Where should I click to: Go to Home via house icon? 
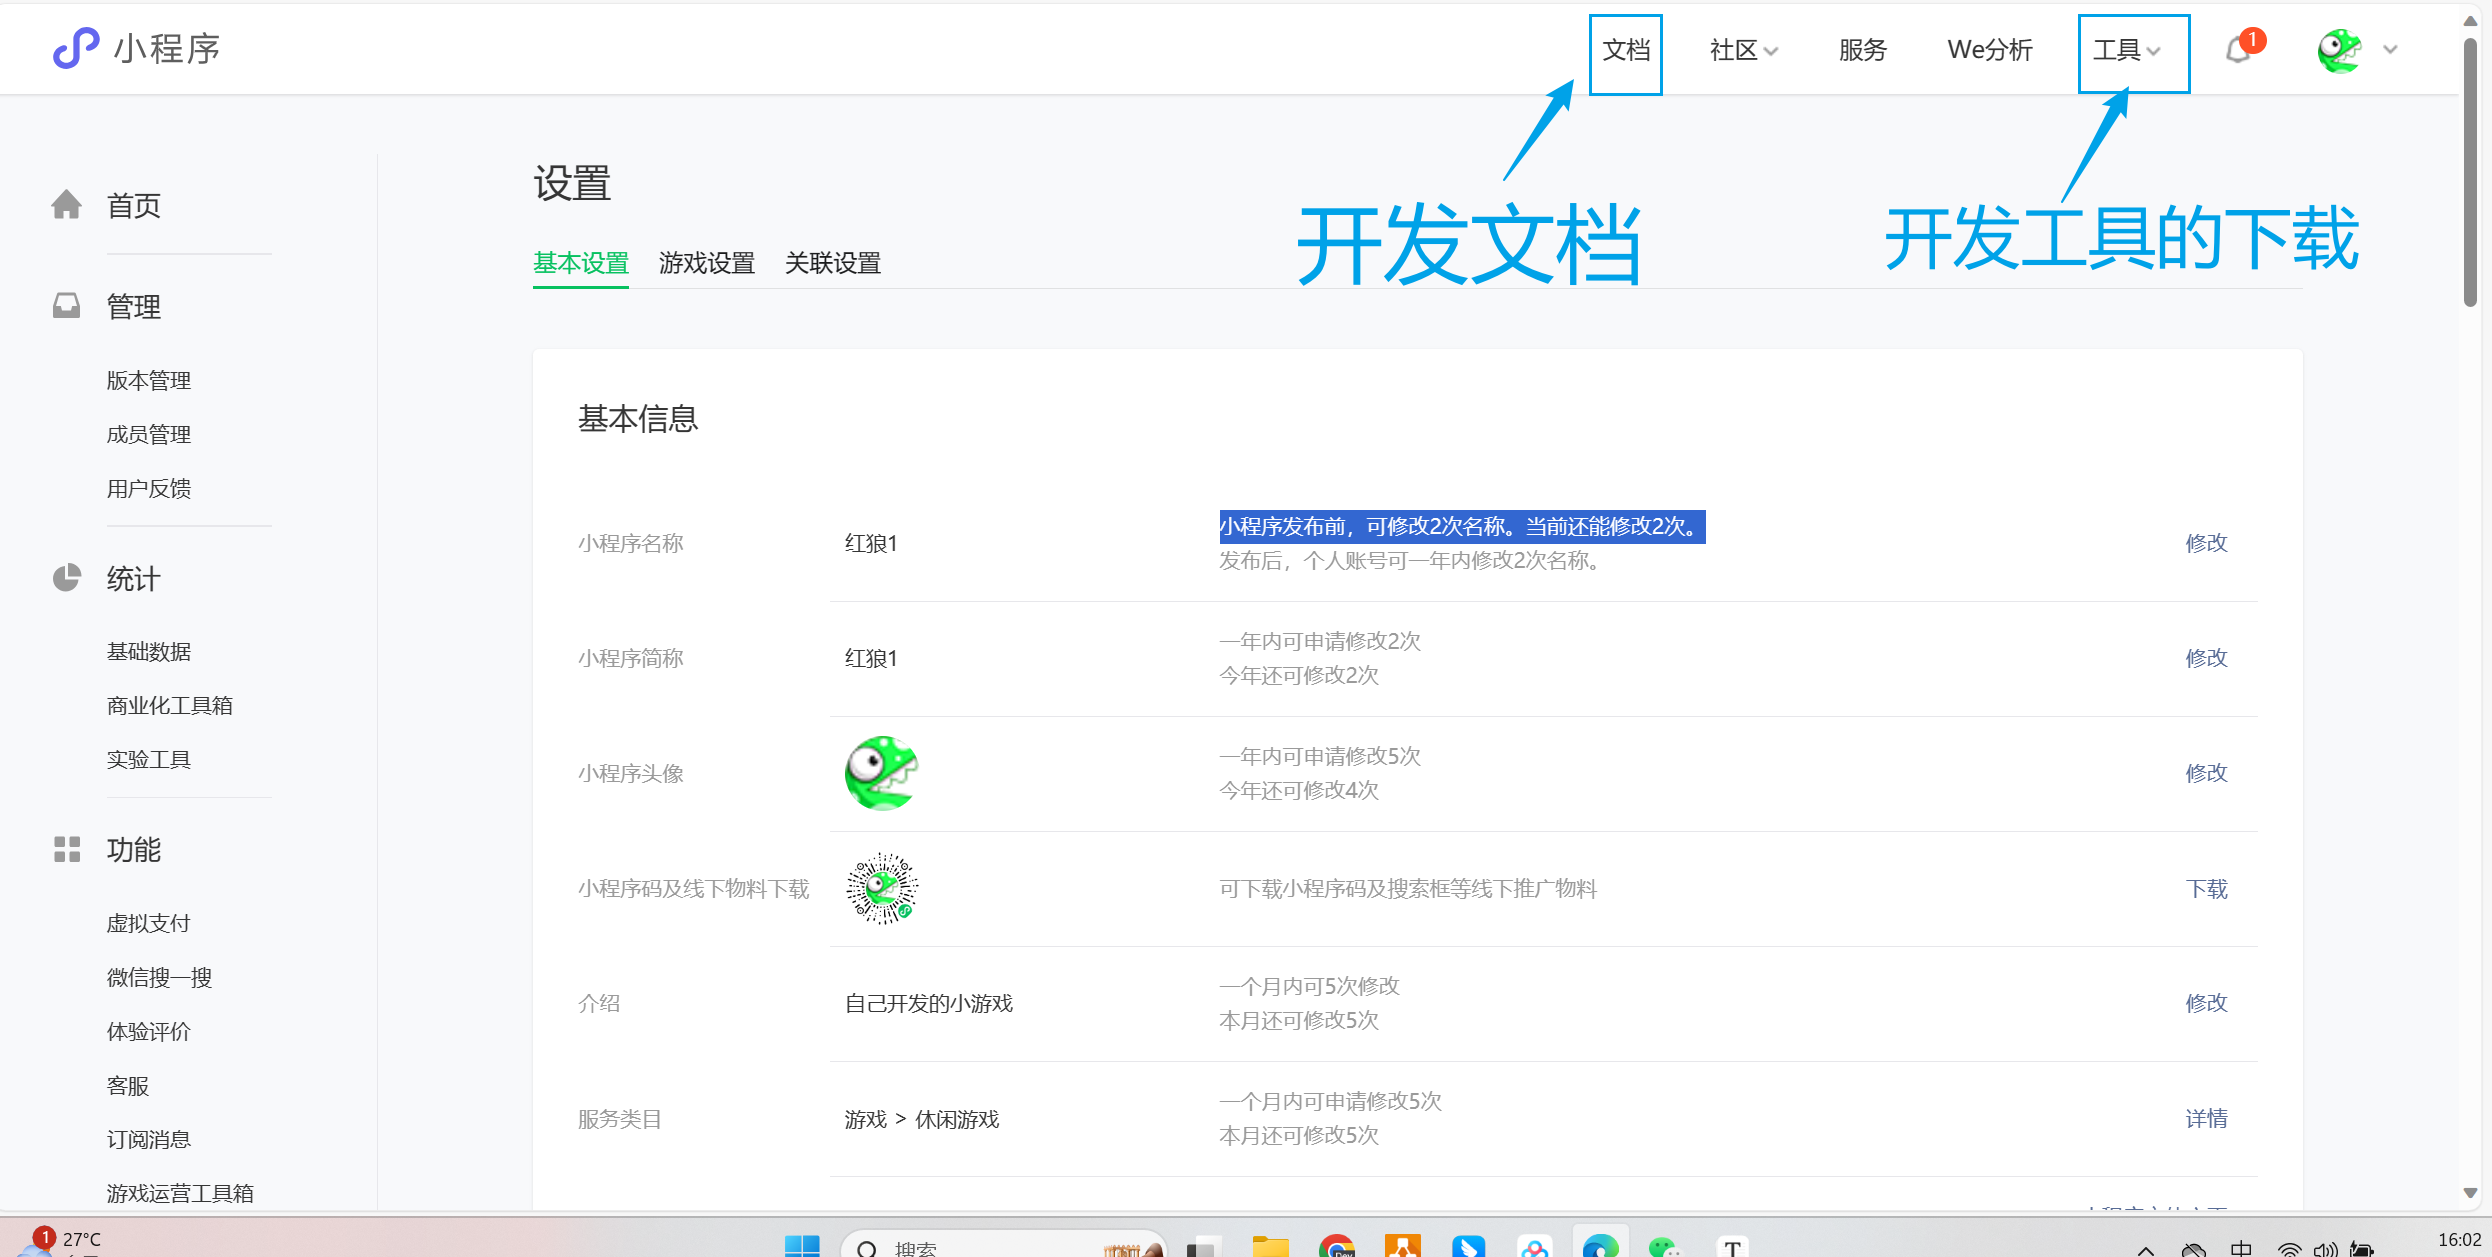tap(67, 205)
